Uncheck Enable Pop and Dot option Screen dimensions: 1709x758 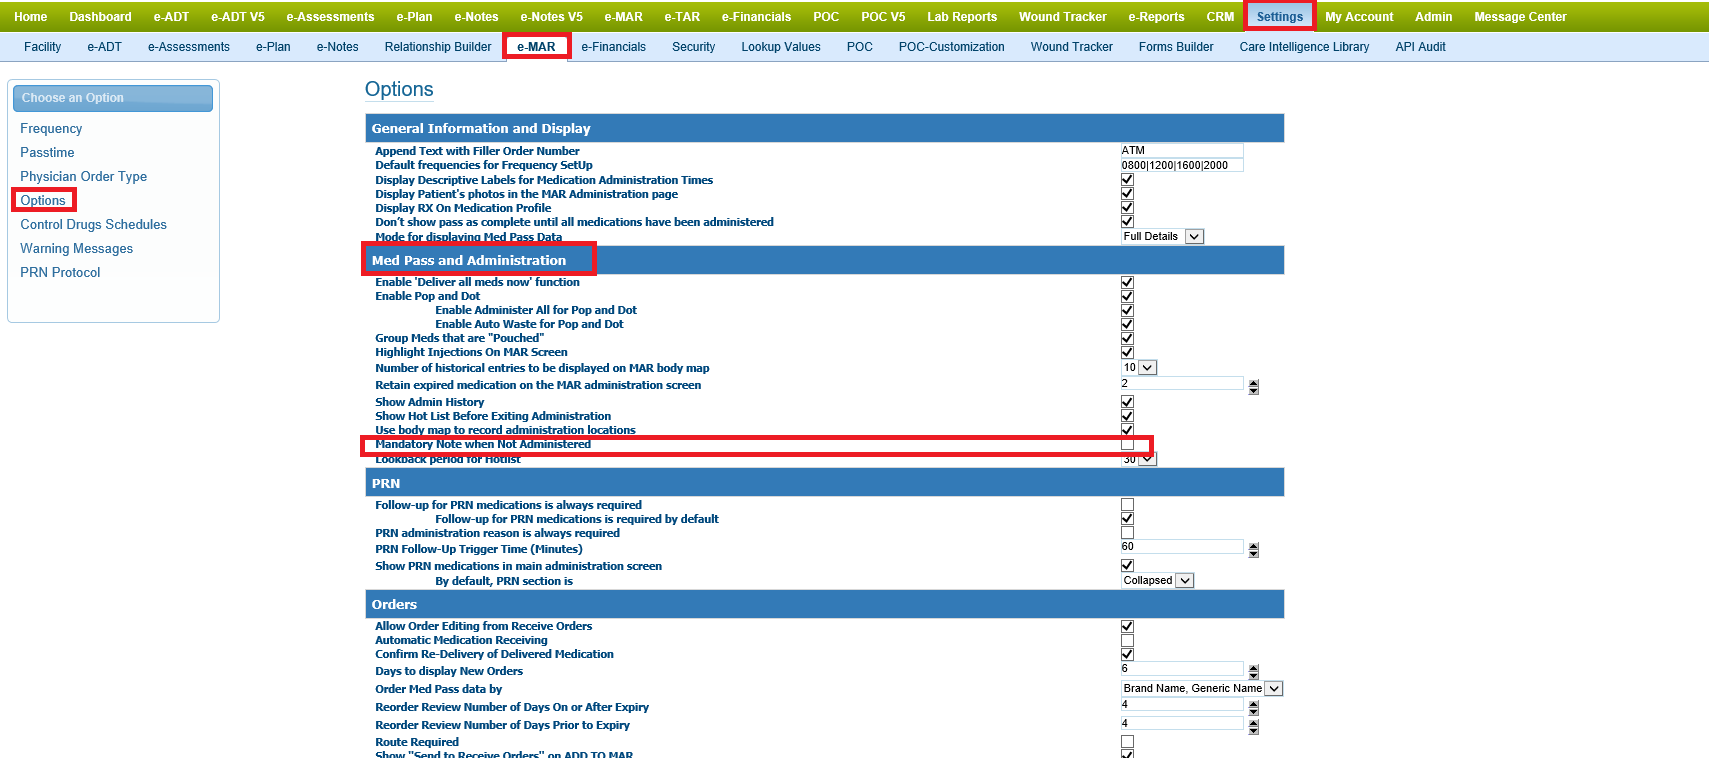1127,297
